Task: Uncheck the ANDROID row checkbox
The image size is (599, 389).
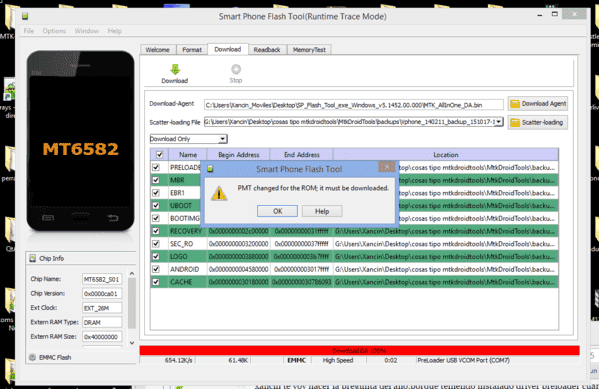Action: [x=156, y=269]
